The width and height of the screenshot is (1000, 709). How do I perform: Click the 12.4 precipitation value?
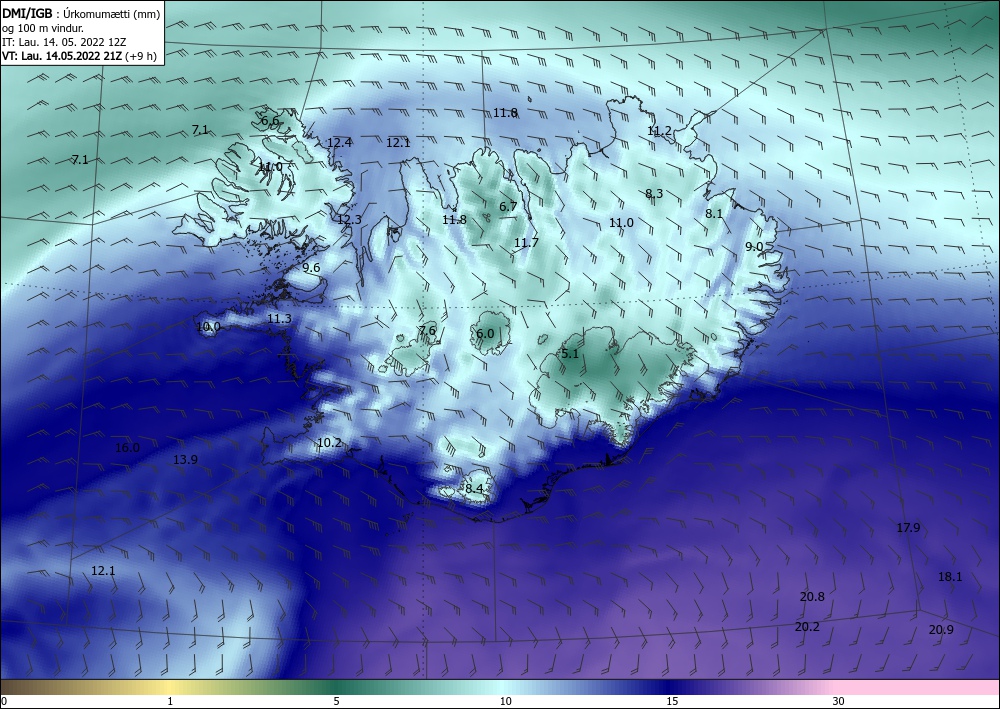pyautogui.click(x=339, y=142)
